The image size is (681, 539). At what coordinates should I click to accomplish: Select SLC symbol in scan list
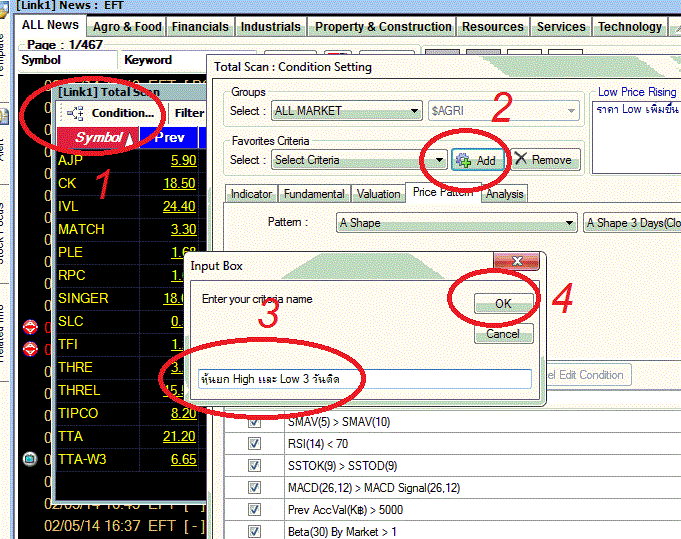[70, 321]
